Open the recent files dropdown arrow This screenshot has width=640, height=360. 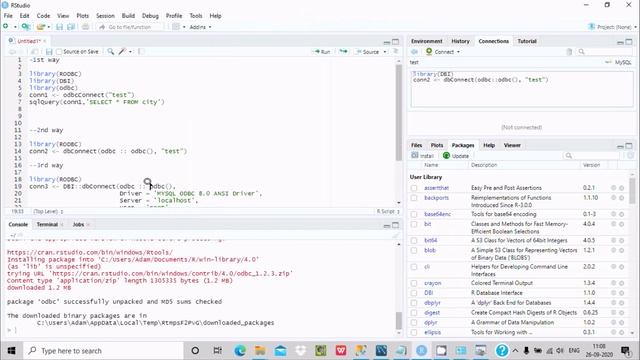[49, 27]
